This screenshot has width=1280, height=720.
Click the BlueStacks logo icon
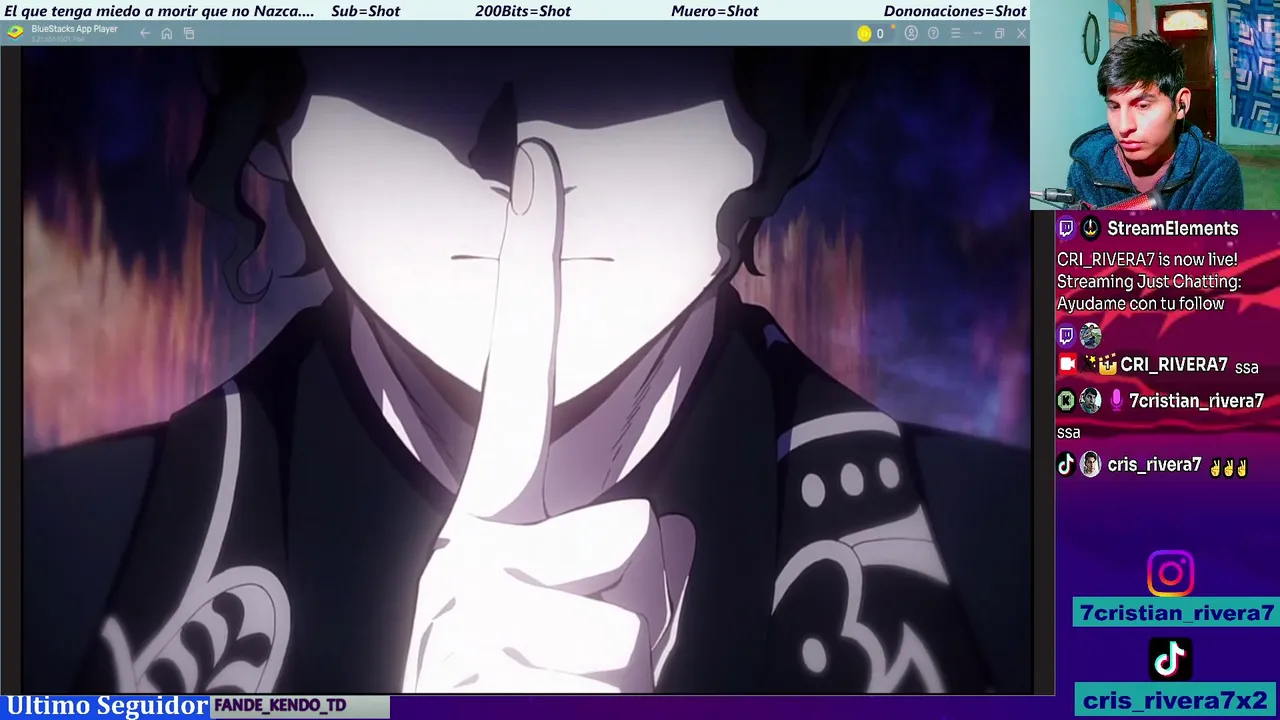(x=14, y=32)
